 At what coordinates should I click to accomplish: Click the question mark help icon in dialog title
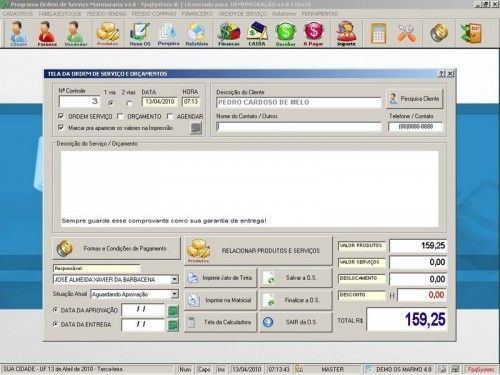(x=441, y=74)
